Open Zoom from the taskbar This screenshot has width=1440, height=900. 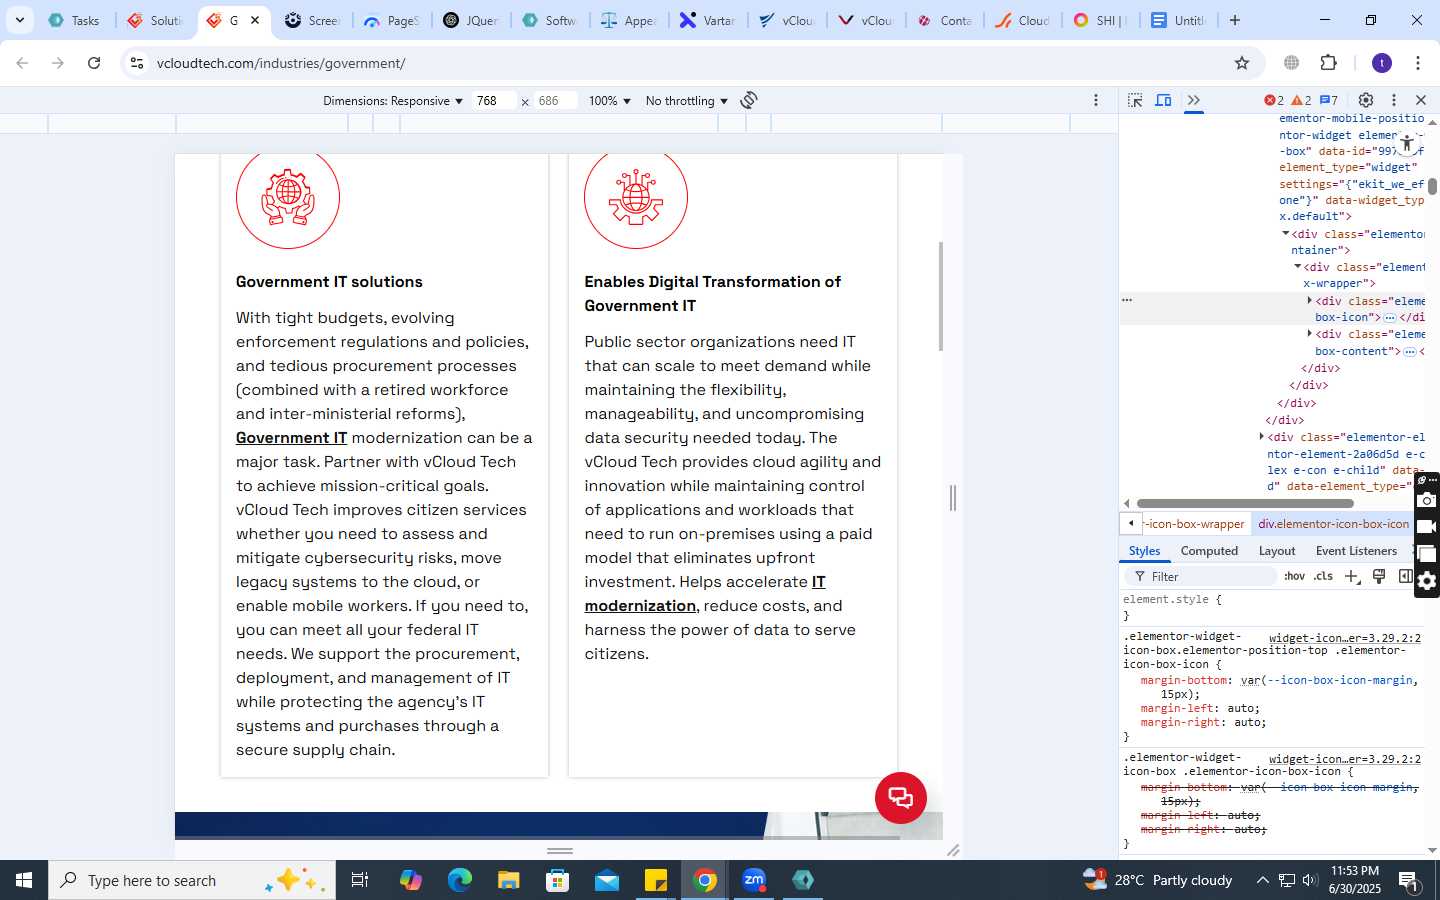[754, 880]
